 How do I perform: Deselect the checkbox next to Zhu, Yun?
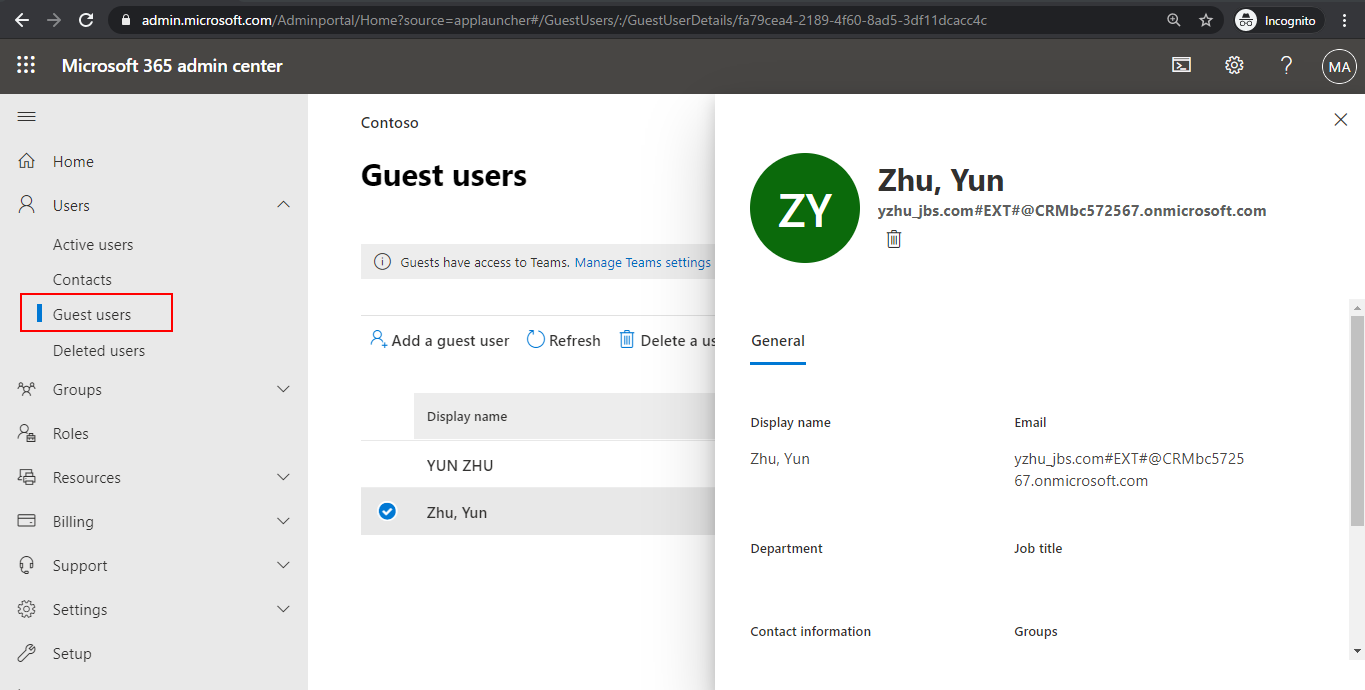click(386, 511)
